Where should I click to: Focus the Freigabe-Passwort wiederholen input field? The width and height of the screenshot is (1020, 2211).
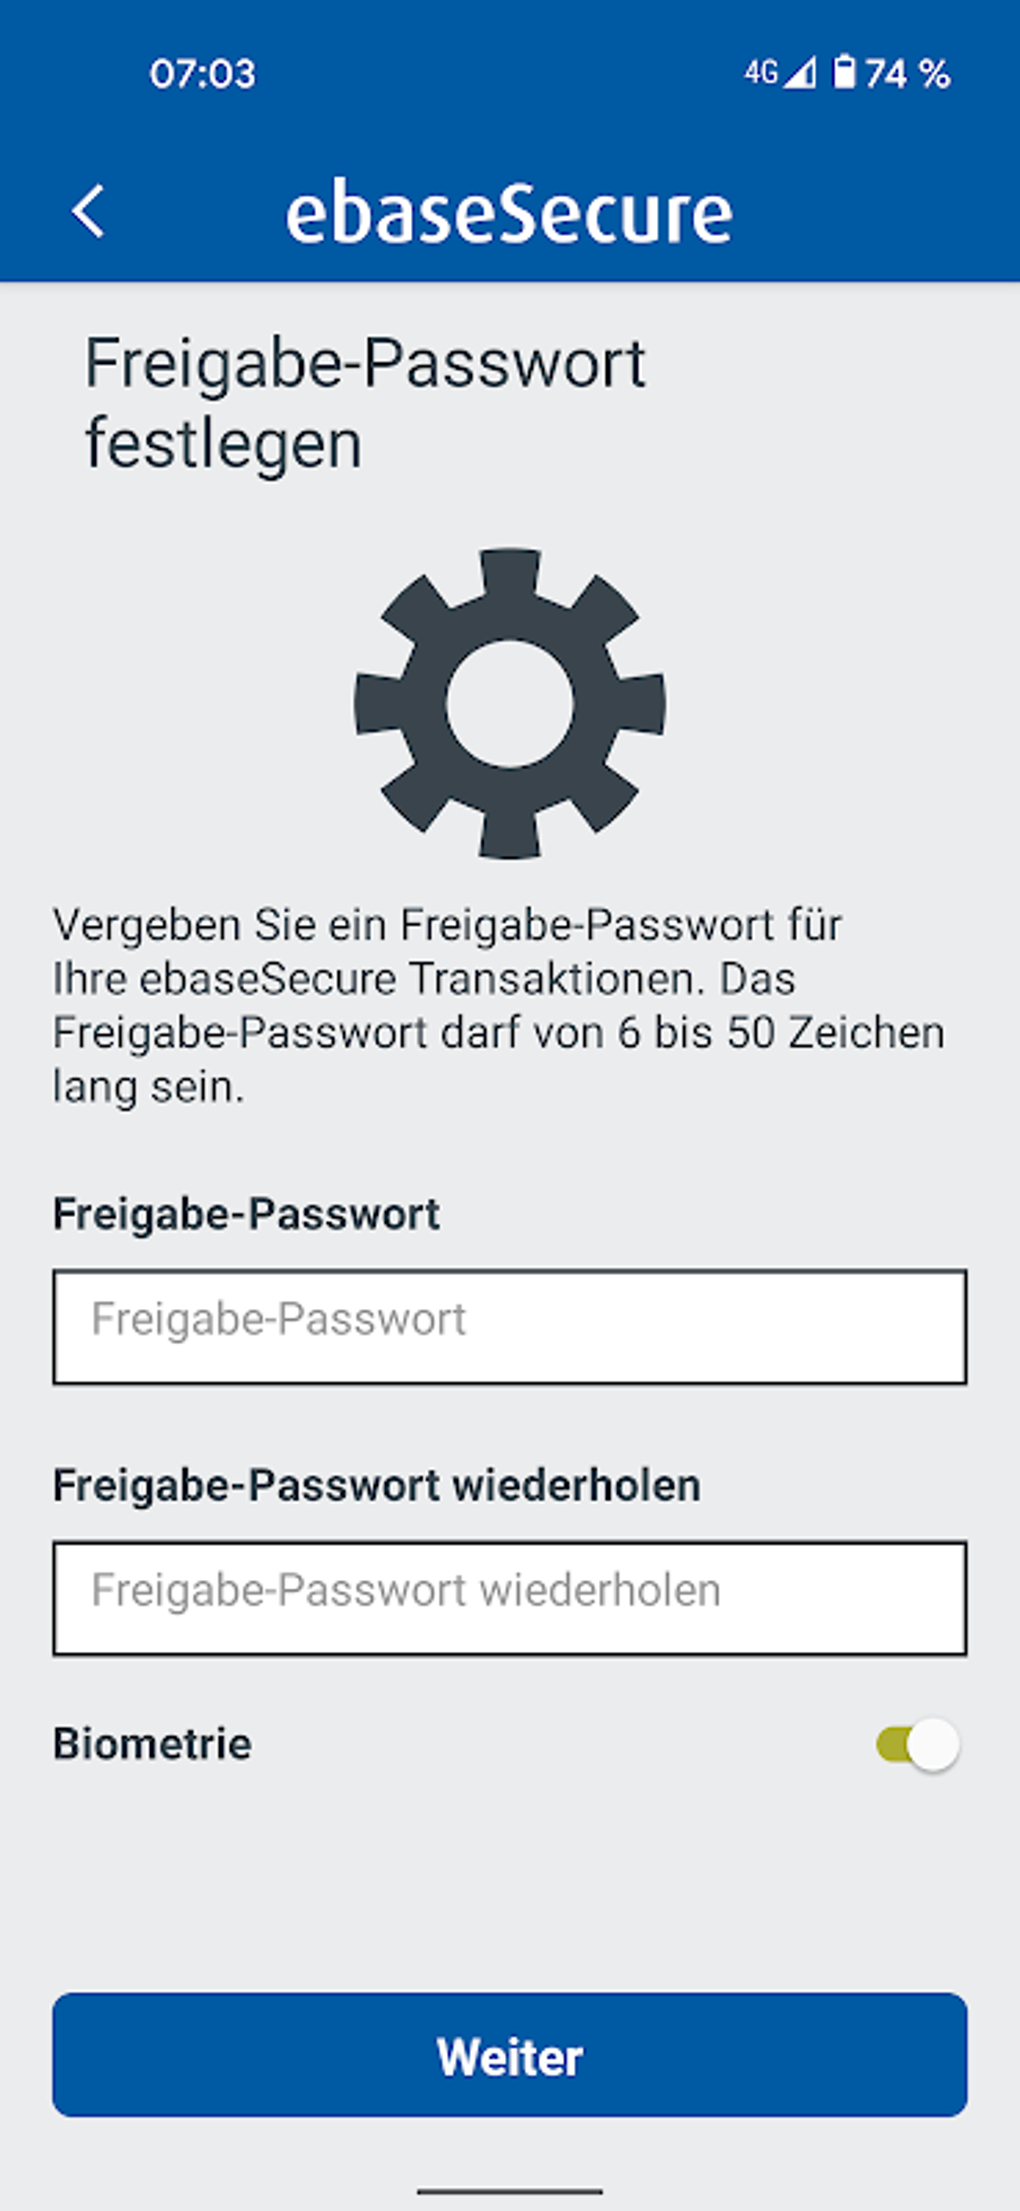tap(510, 1598)
